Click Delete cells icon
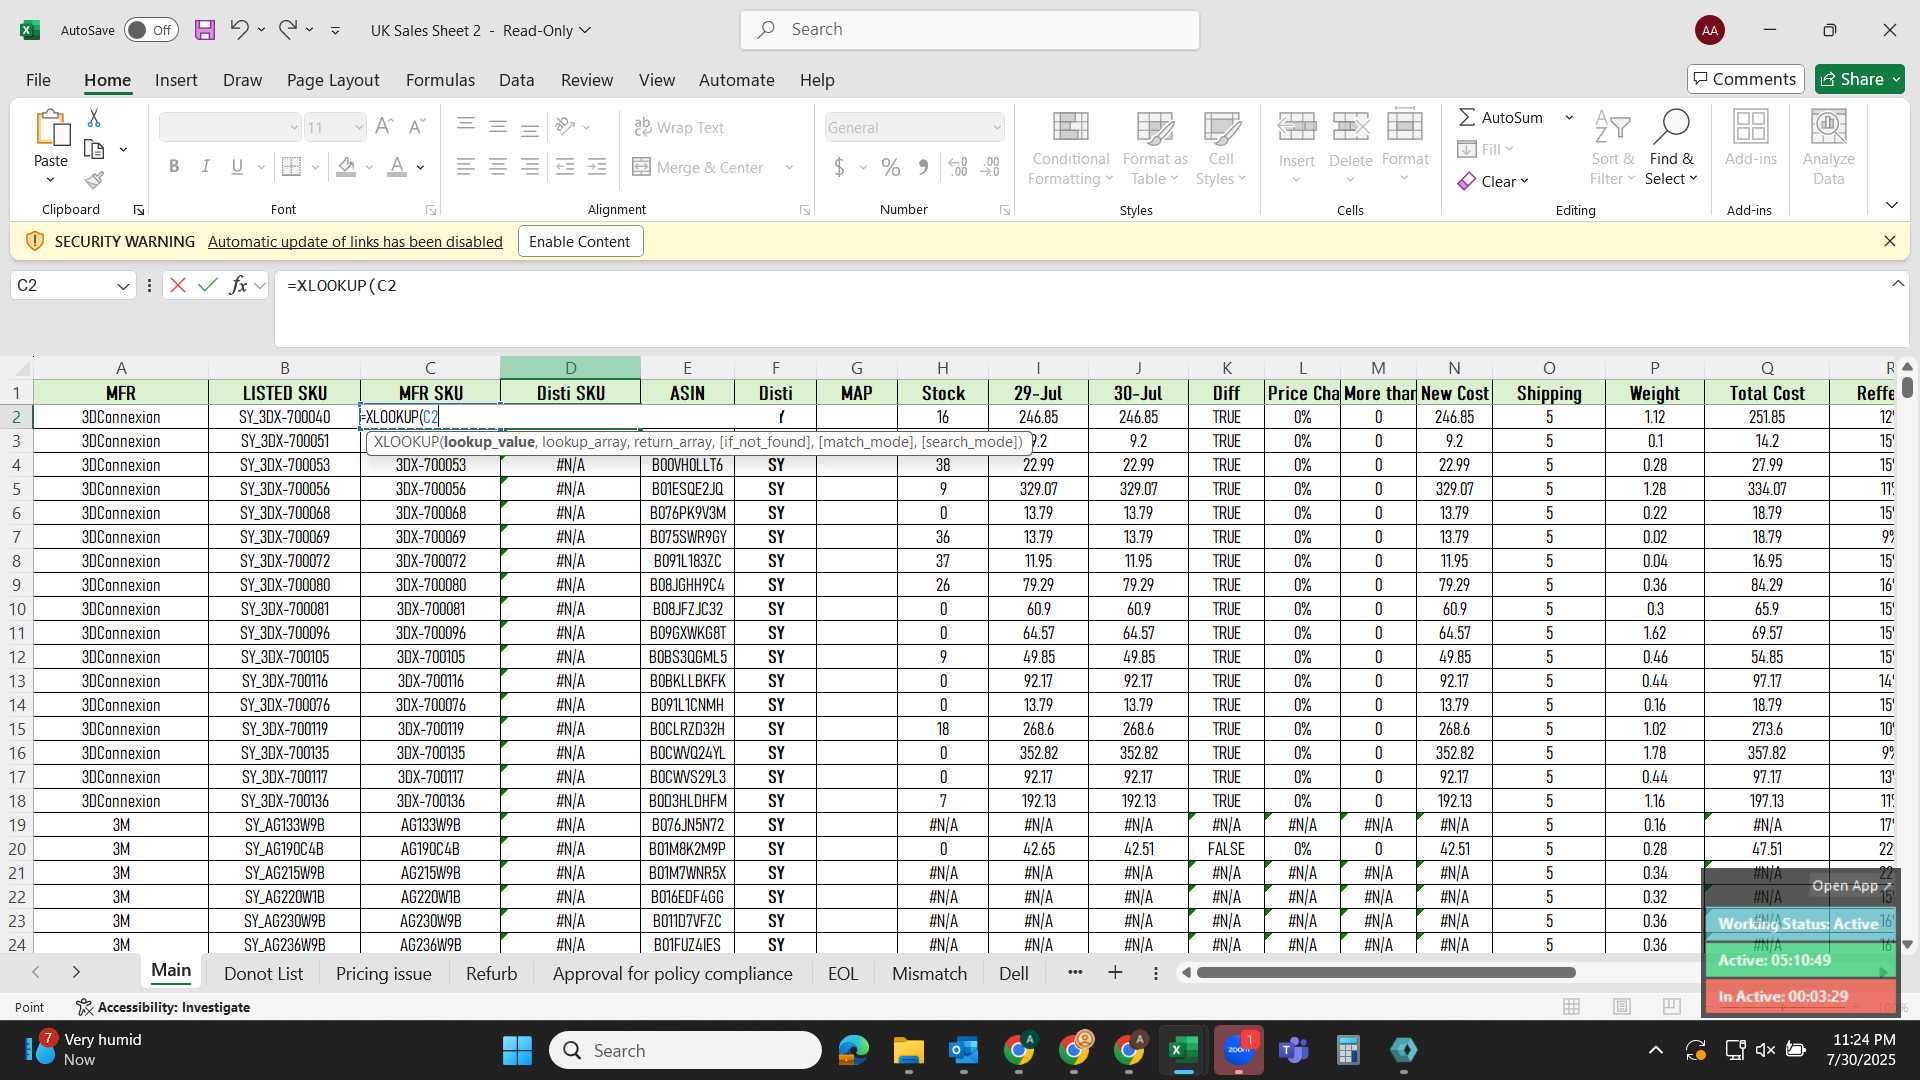 pyautogui.click(x=1350, y=127)
